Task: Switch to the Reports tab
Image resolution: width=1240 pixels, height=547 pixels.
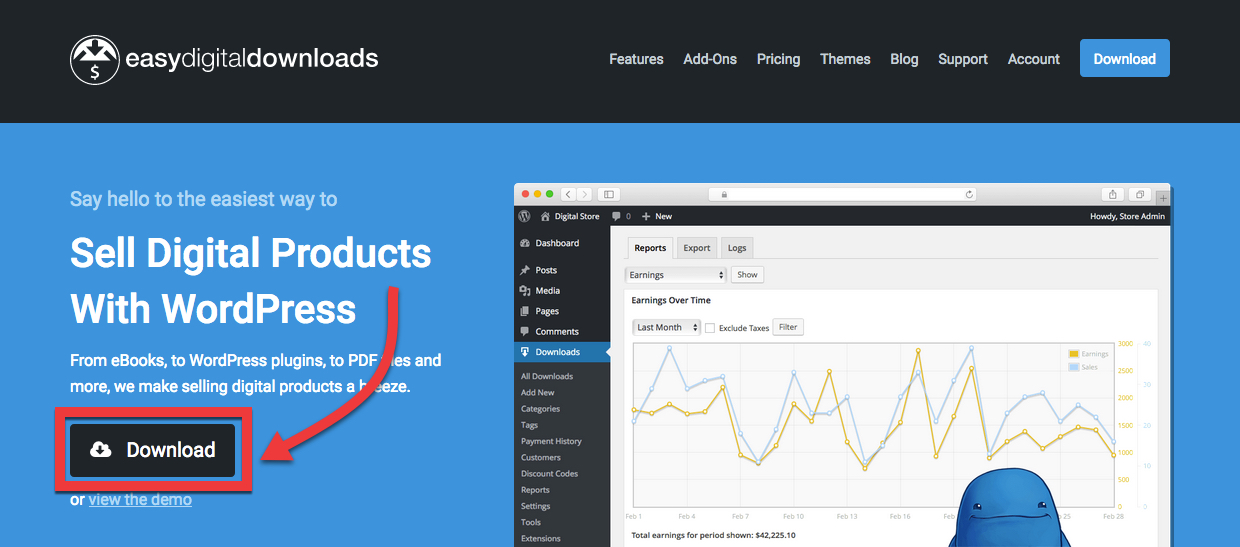Action: [x=650, y=248]
